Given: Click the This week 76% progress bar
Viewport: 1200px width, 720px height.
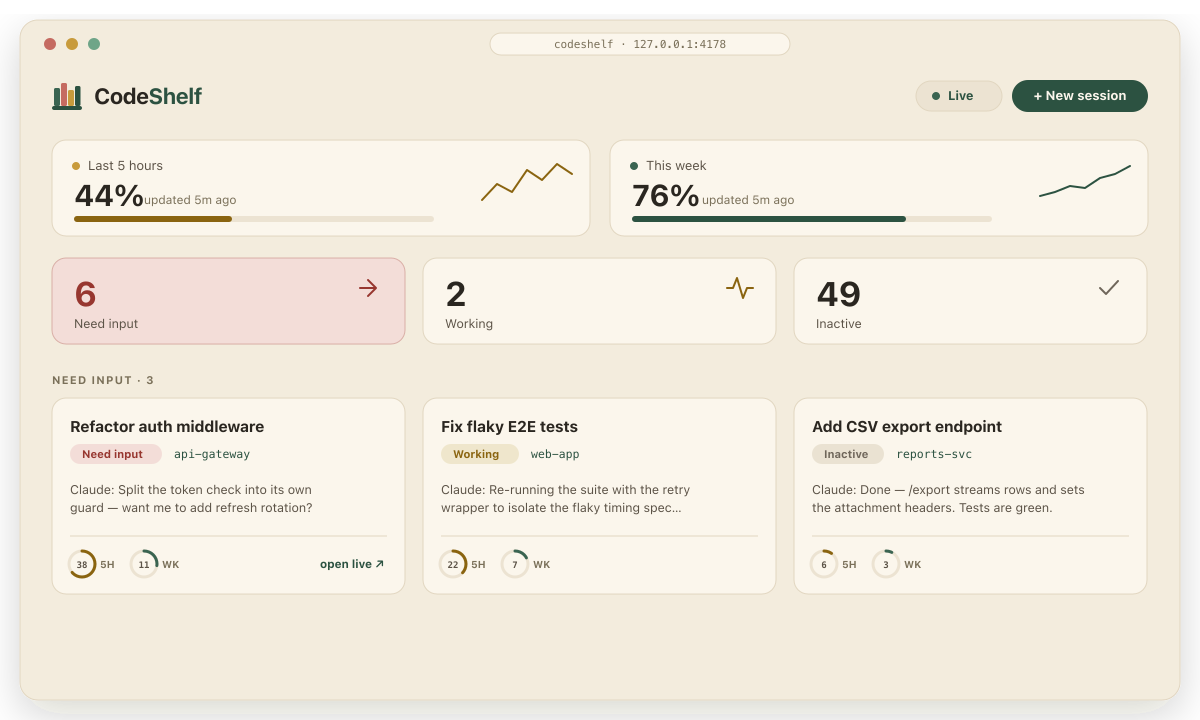Looking at the screenshot, I should [812, 219].
